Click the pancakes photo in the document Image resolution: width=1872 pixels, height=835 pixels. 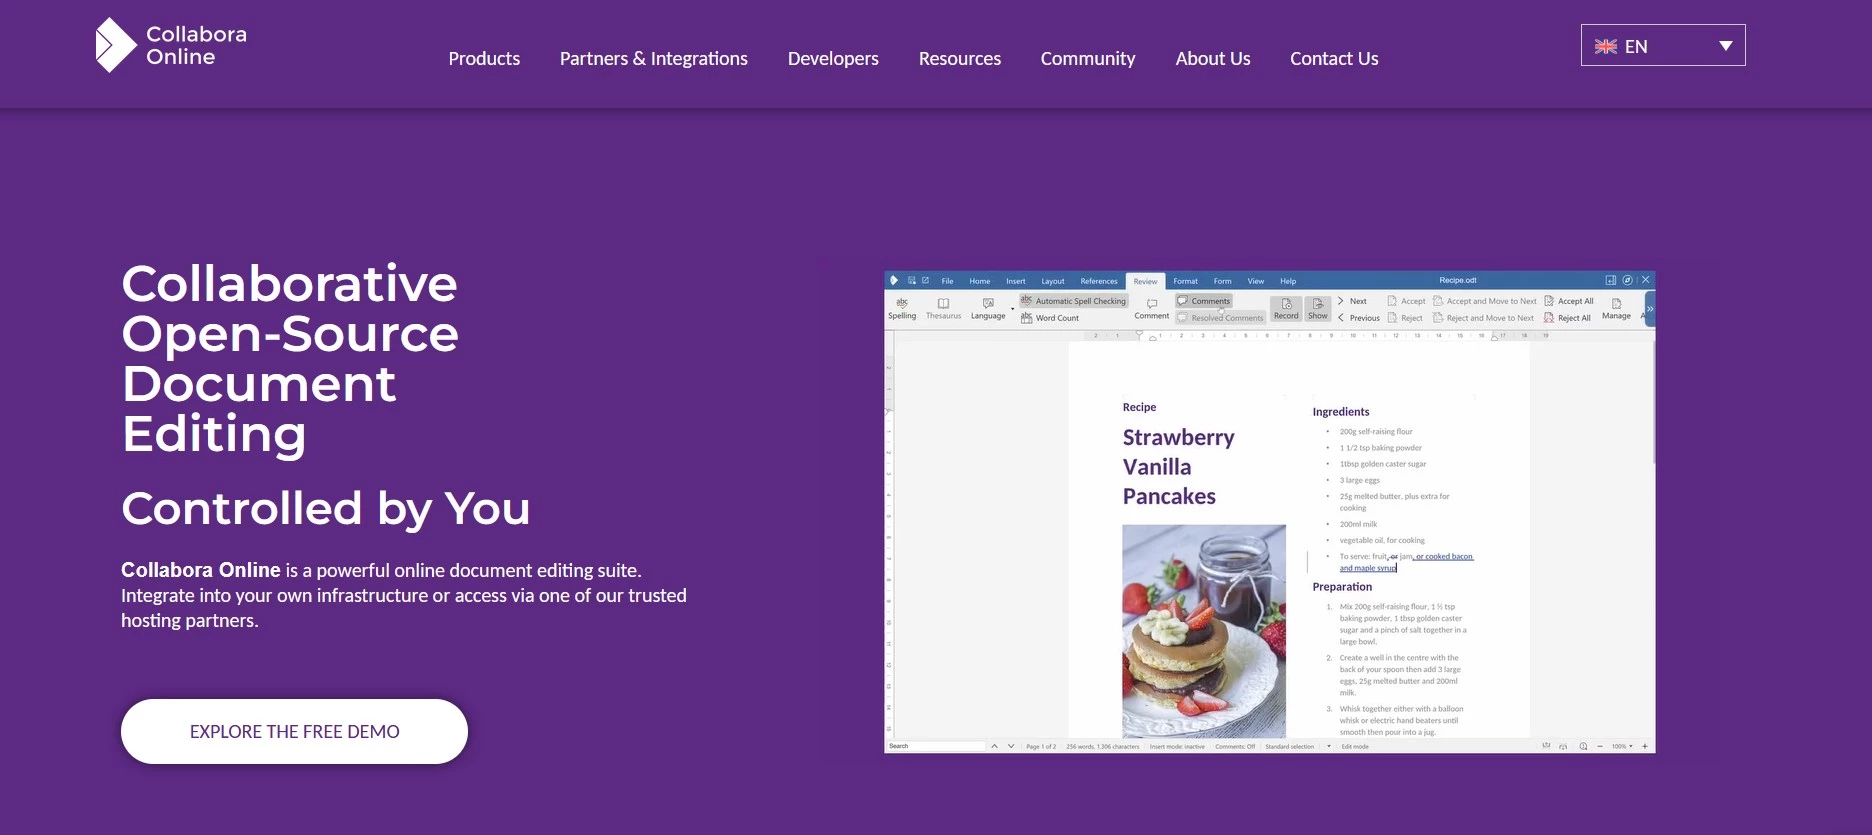click(x=1204, y=631)
